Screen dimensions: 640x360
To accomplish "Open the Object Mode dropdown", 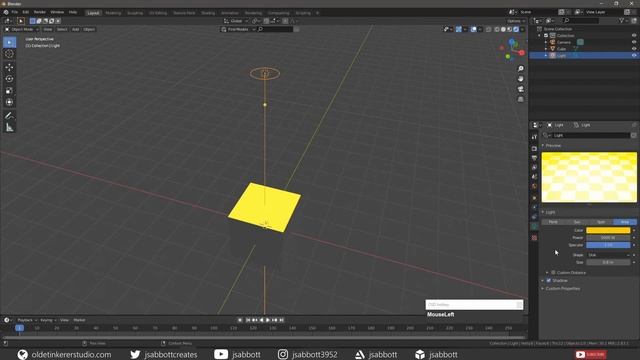I will tap(22, 29).
